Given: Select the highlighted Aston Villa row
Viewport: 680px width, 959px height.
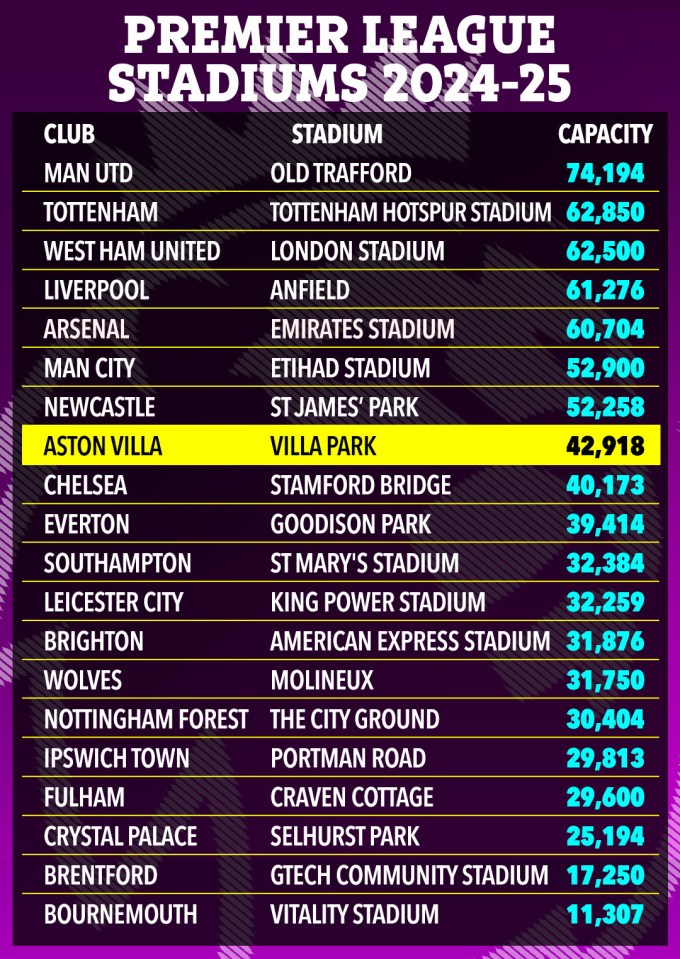Looking at the screenshot, I should point(341,446).
